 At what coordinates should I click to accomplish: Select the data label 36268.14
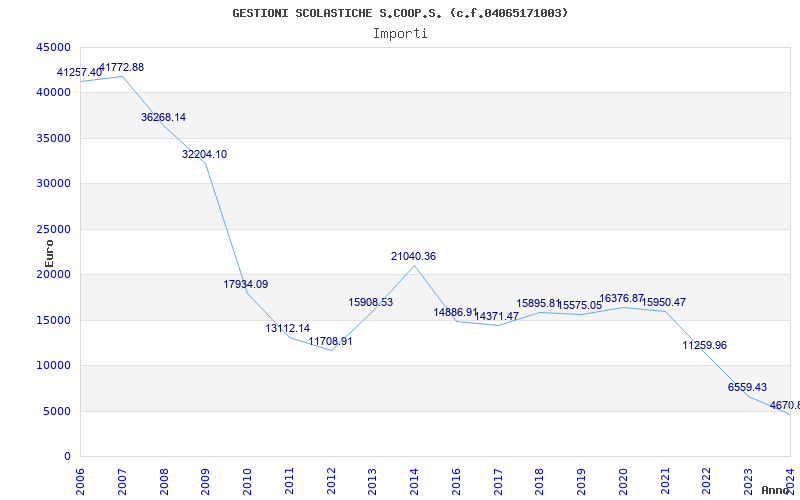tap(163, 117)
